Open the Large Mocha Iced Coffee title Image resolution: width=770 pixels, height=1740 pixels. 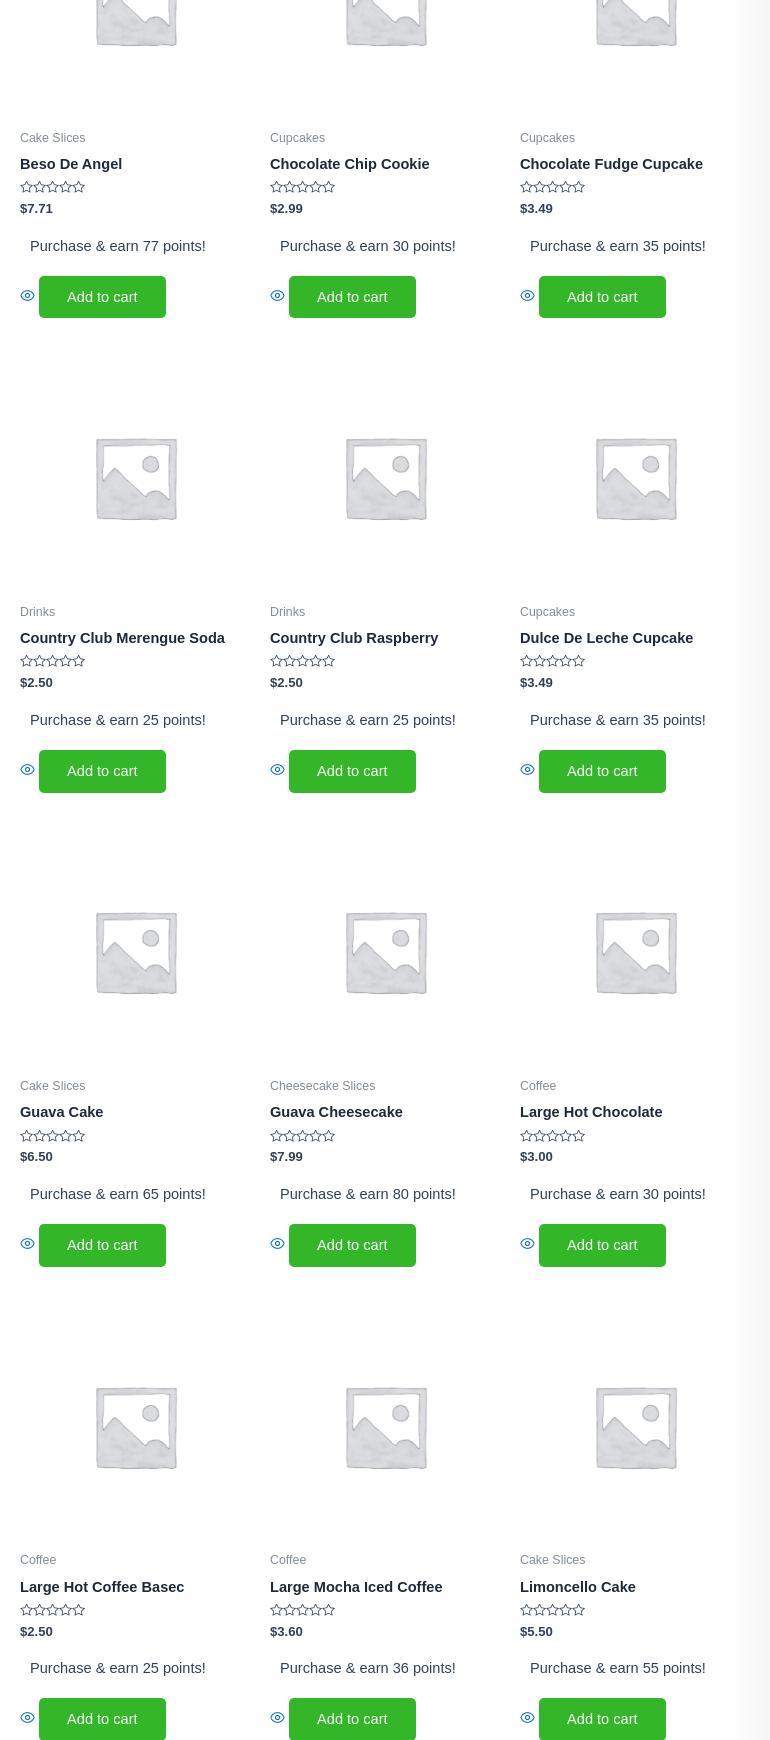click(x=356, y=1587)
